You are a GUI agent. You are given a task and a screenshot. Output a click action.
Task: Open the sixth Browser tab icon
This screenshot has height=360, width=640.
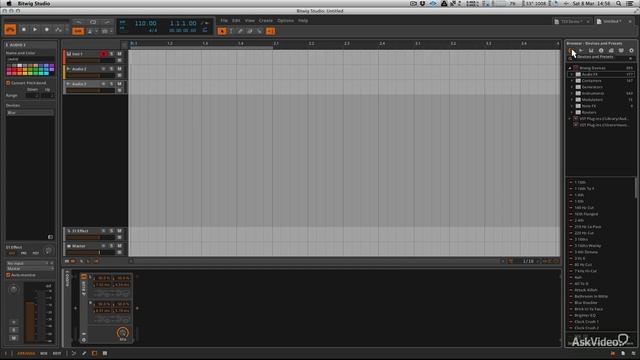621,50
